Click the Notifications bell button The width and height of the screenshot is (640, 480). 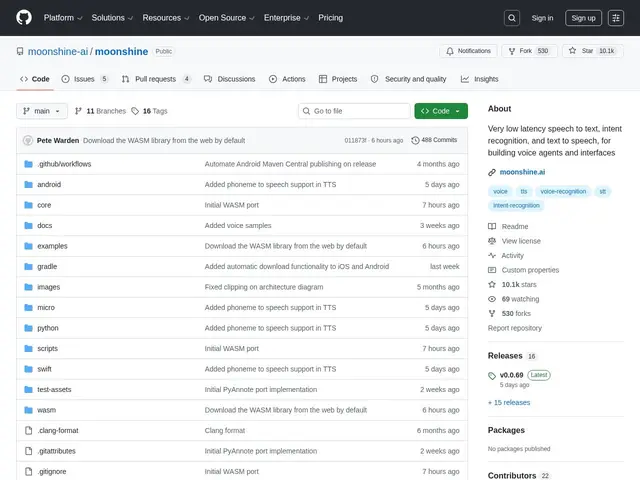[469, 51]
